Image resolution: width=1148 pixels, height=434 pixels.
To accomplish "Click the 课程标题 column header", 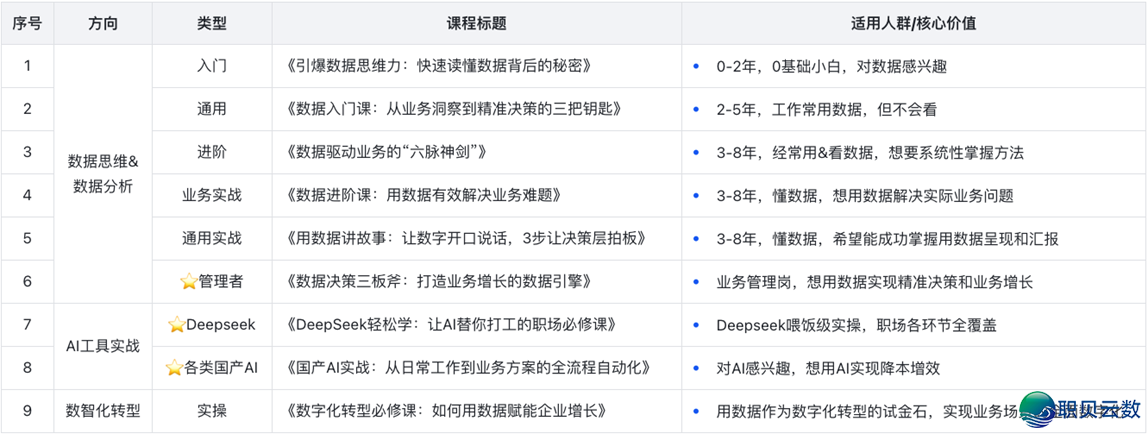I will [x=477, y=23].
